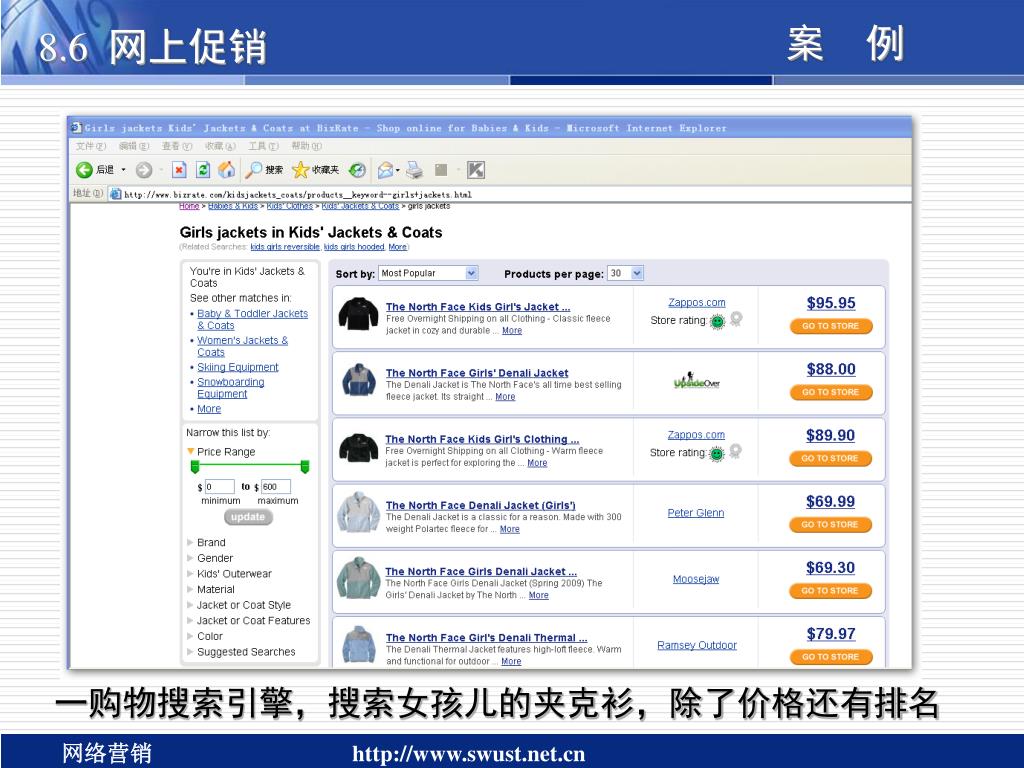Click GO TO STORE for $79.97 jacket
This screenshot has width=1024, height=768.
coord(831,656)
